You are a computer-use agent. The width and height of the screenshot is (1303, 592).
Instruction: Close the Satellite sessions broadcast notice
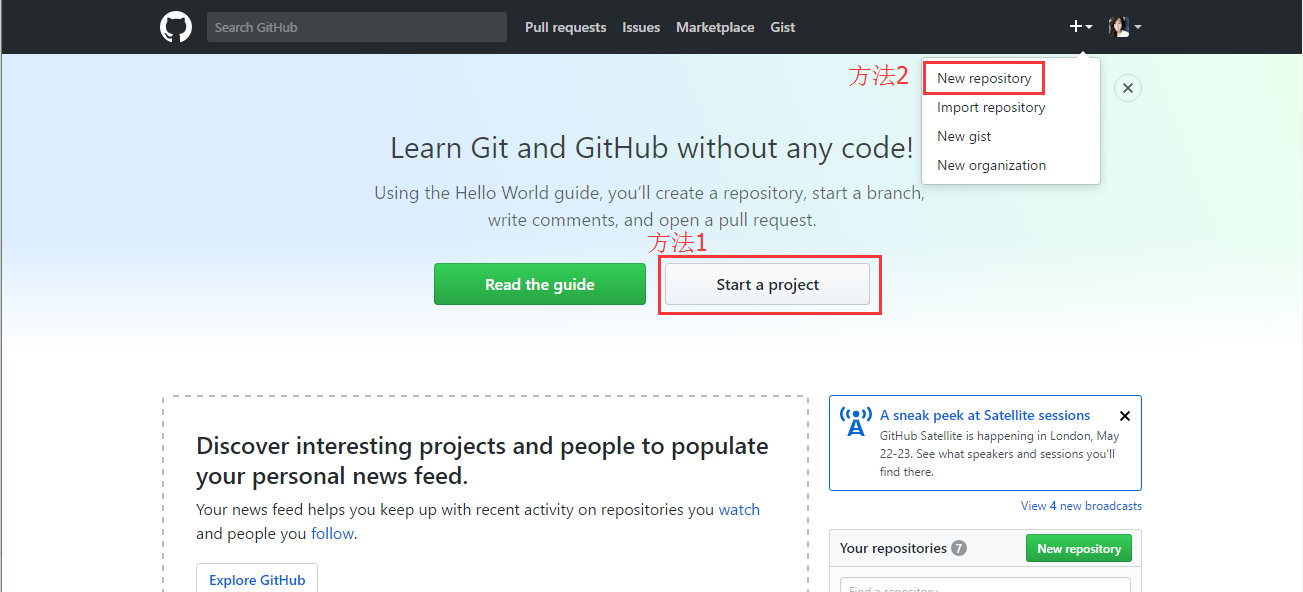(x=1125, y=416)
